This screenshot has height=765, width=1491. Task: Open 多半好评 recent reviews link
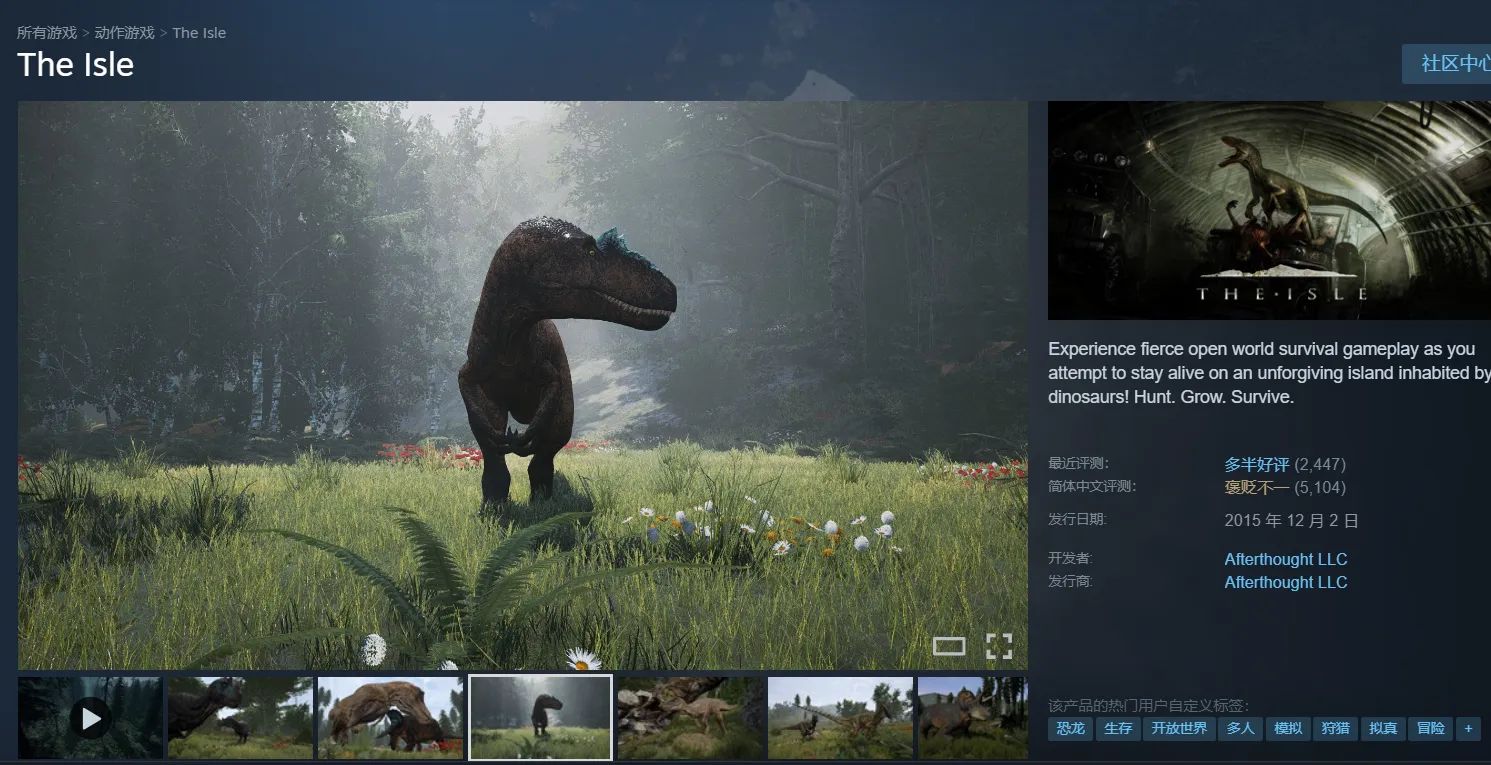[1257, 464]
